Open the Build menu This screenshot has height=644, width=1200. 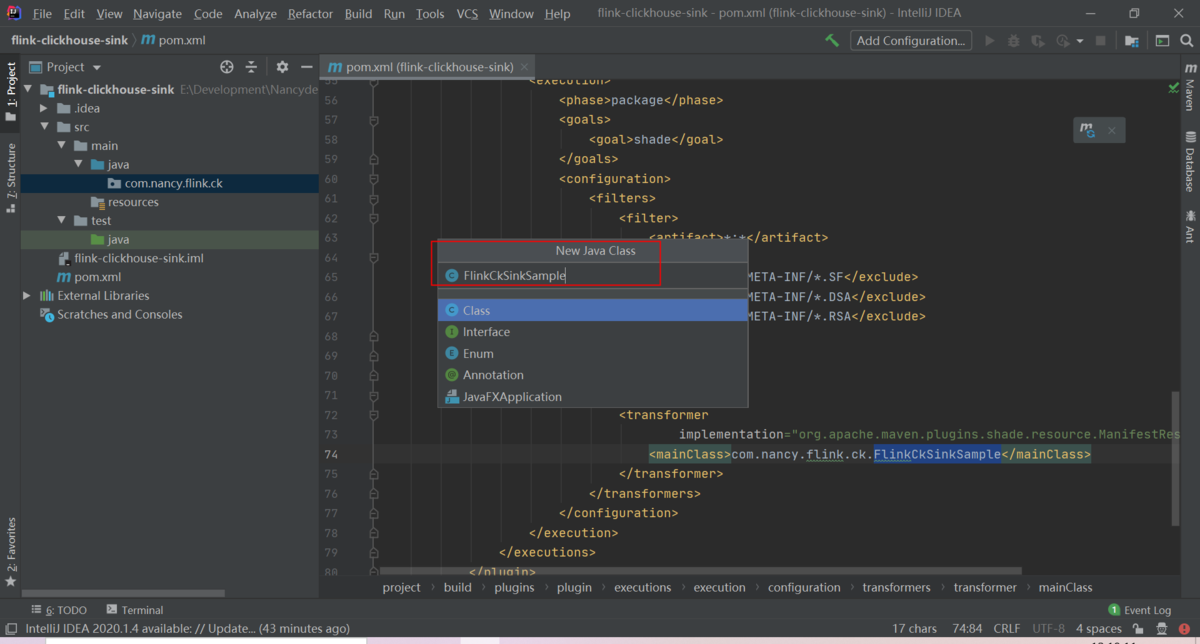[x=358, y=14]
